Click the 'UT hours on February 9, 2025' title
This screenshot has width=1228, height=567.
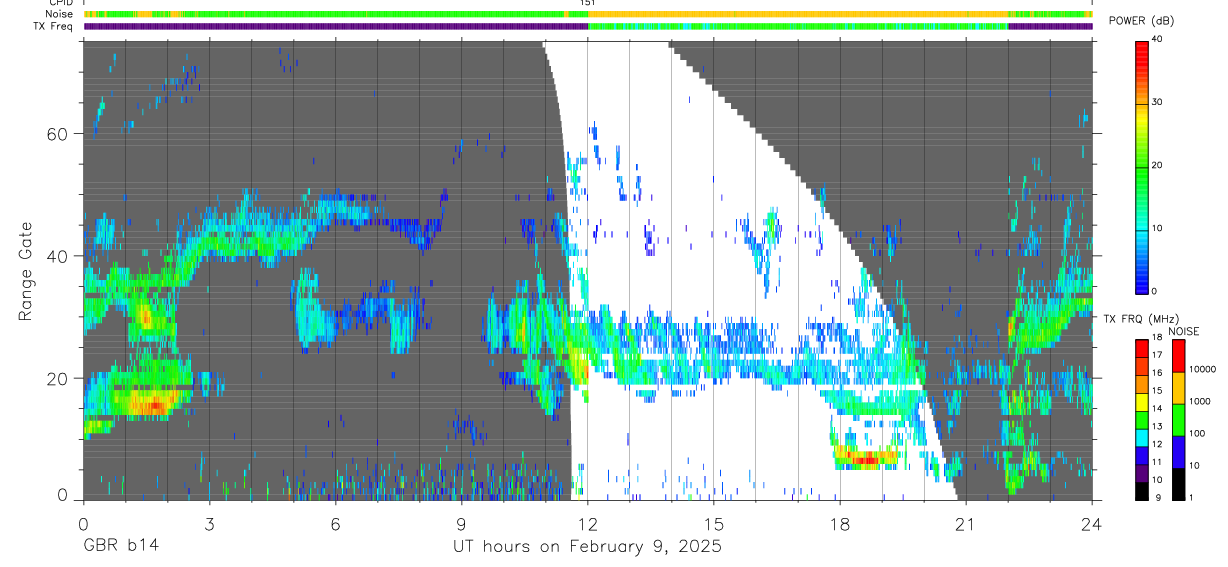click(587, 547)
